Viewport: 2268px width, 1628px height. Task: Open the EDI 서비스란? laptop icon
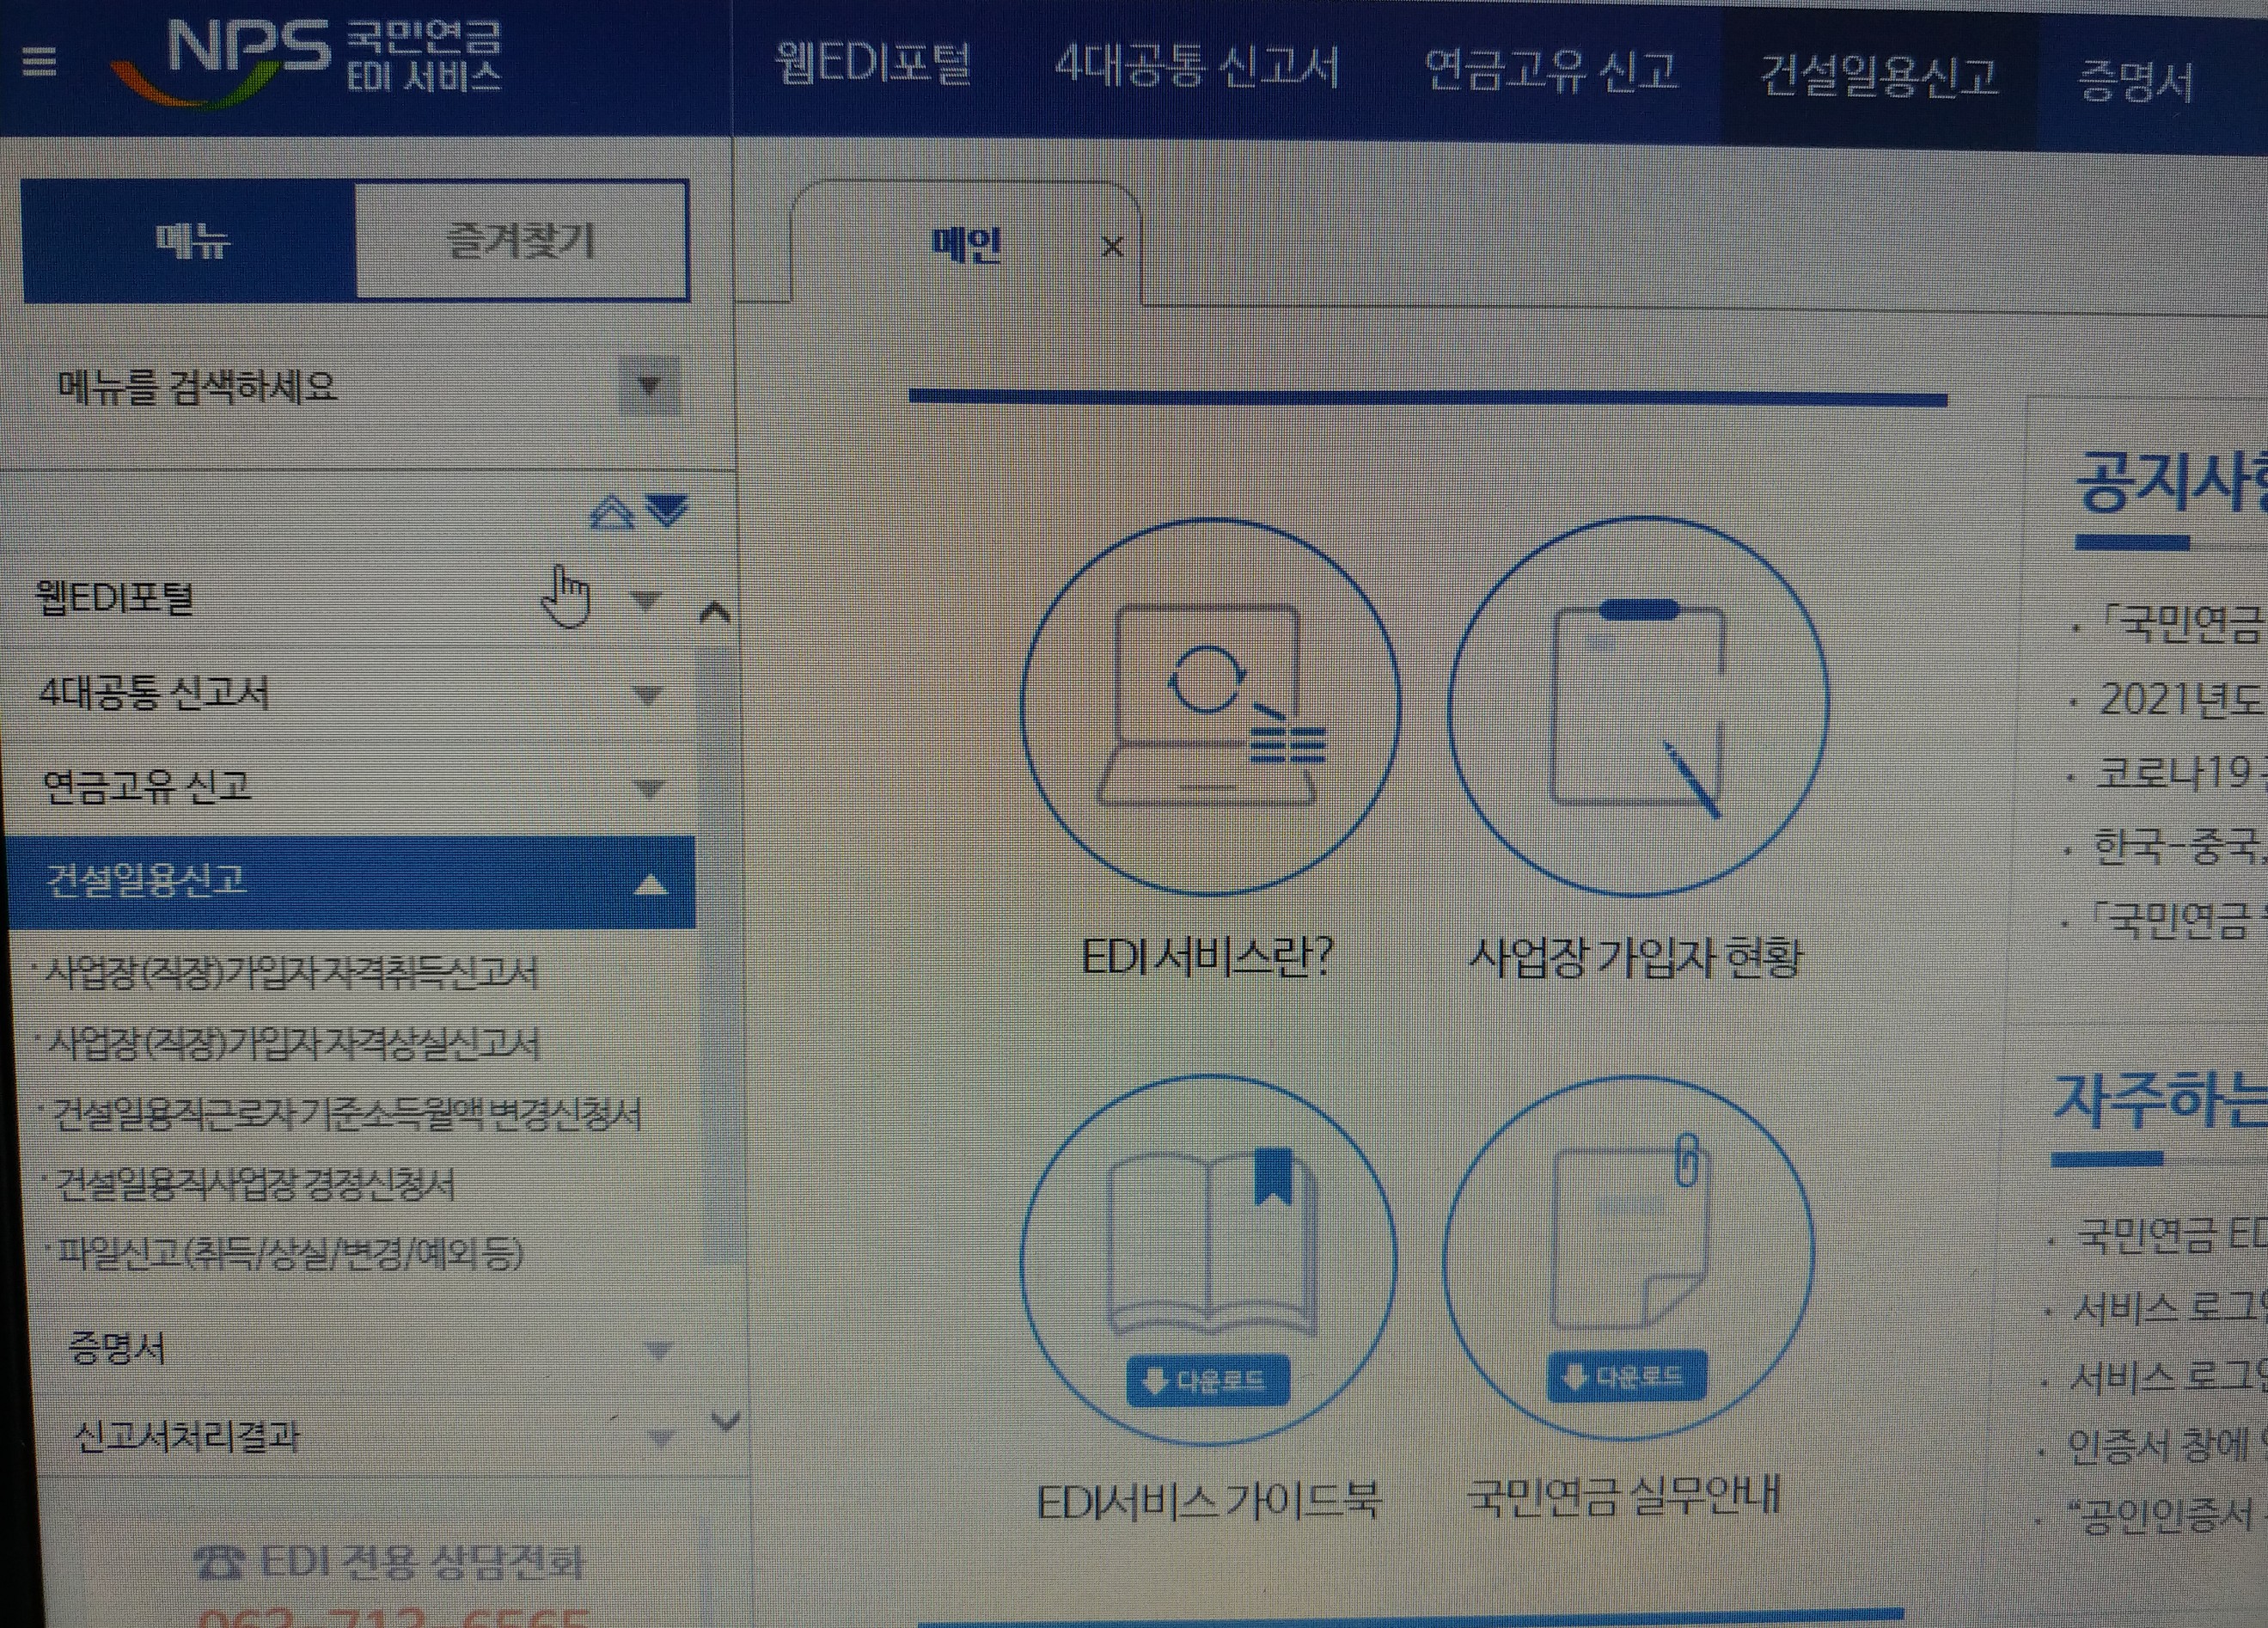[1209, 705]
